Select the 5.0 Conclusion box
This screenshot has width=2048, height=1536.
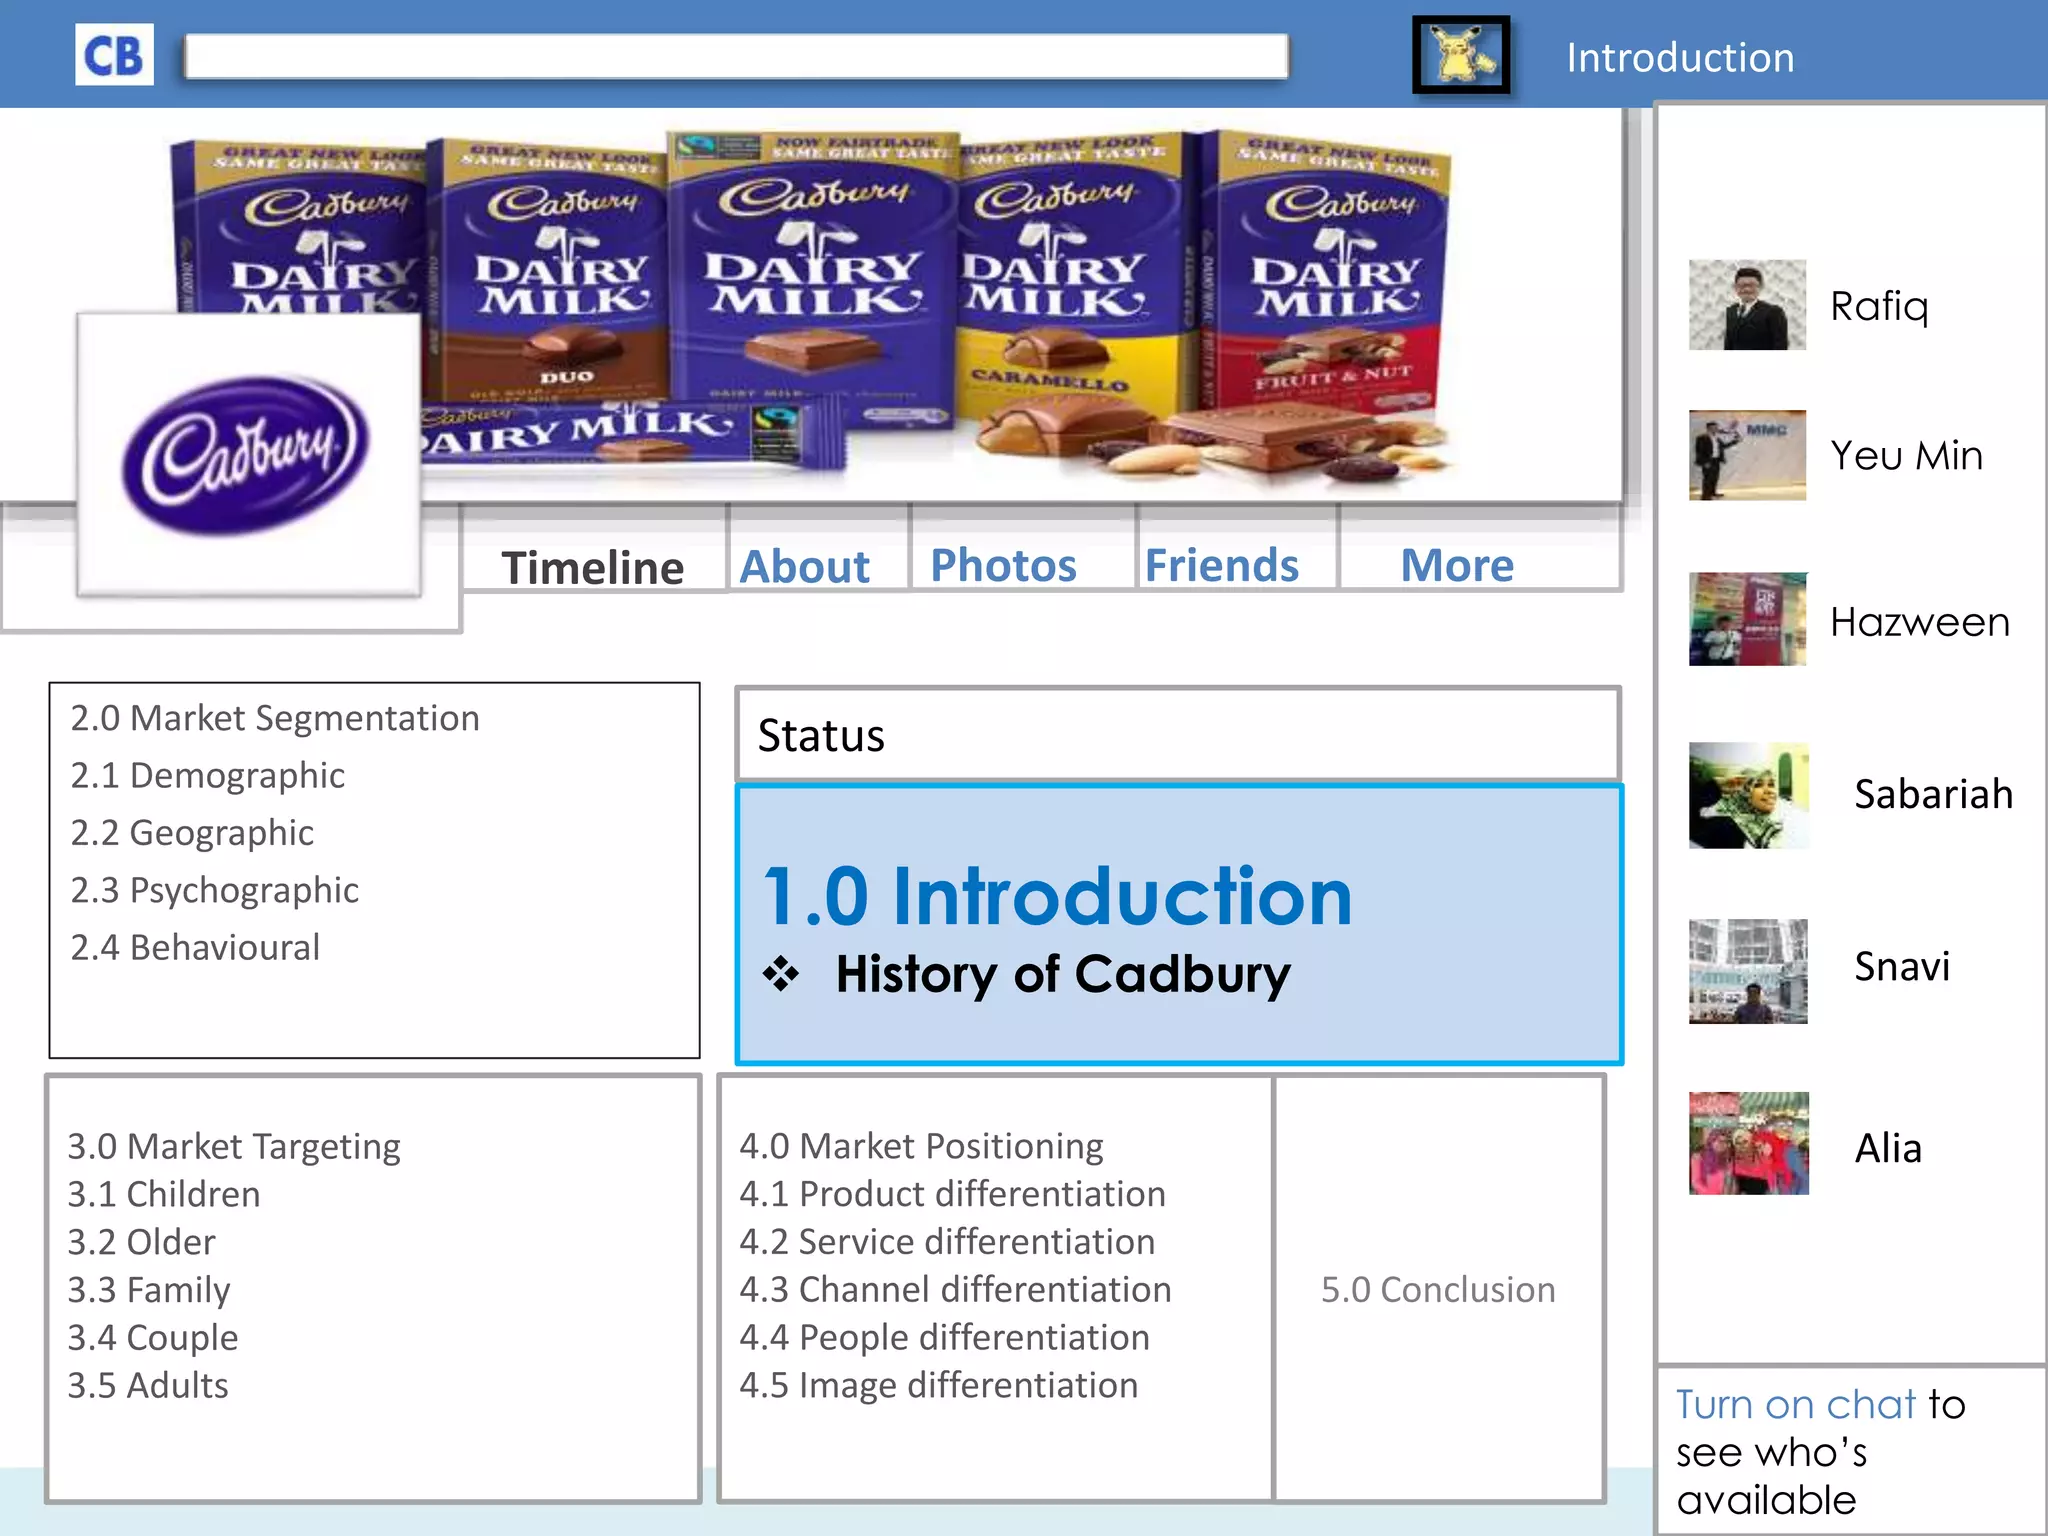[1438, 1289]
